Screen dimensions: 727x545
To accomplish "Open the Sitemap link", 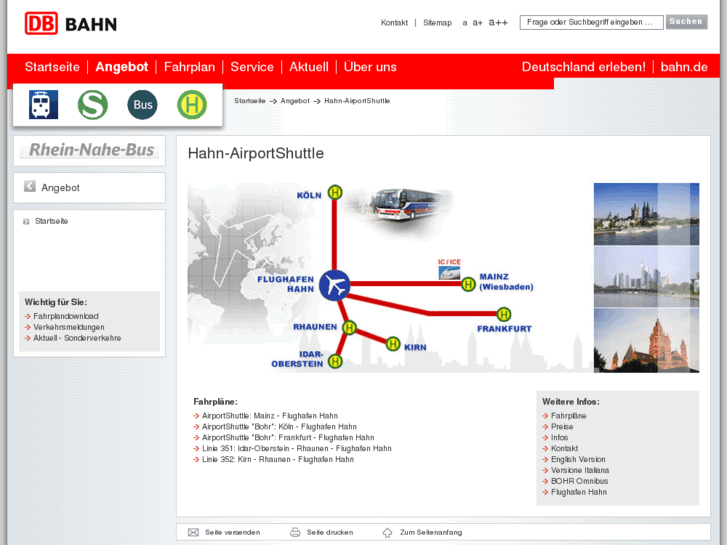I will point(437,22).
